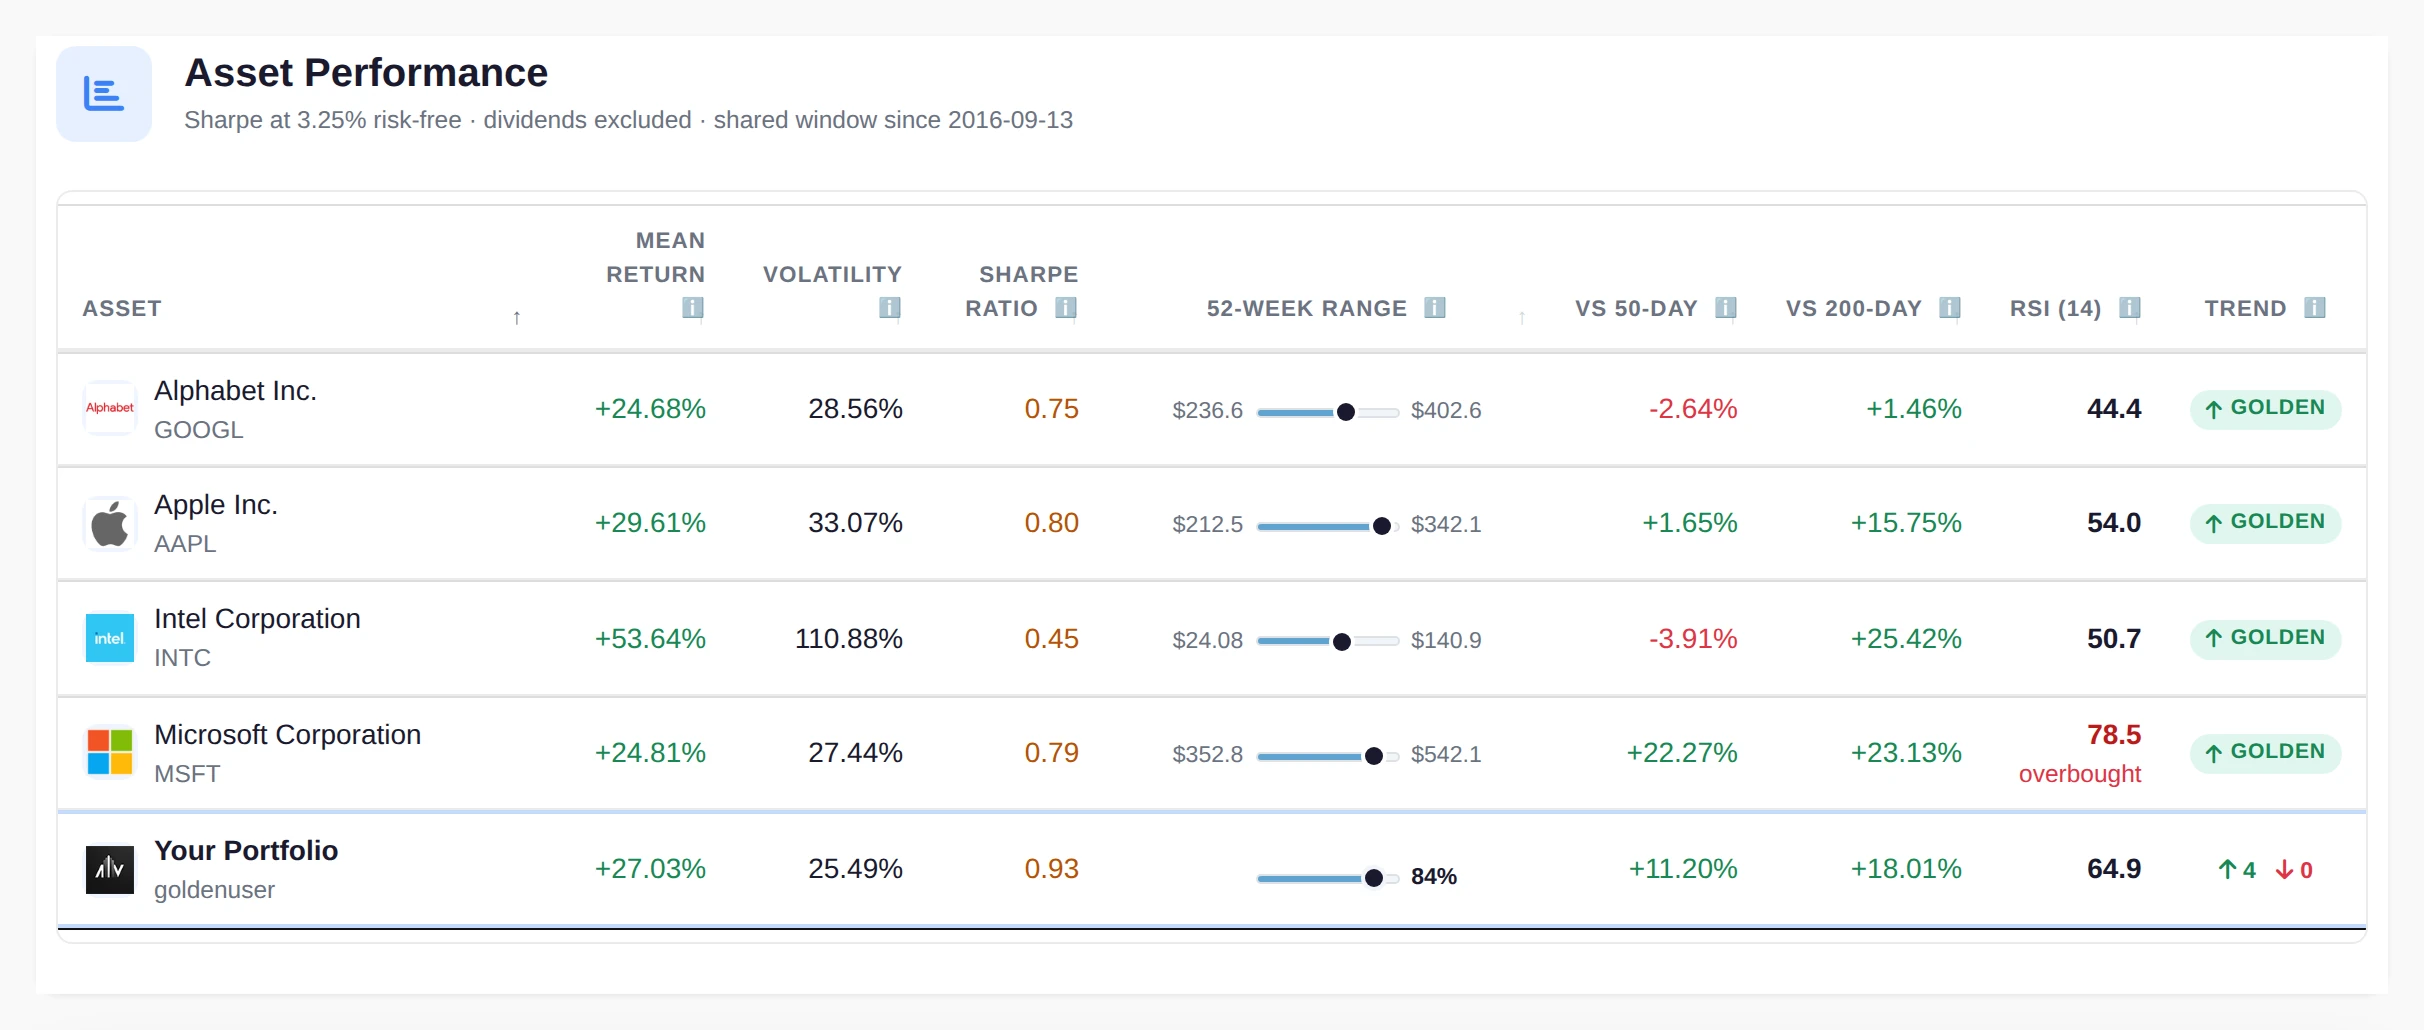Click Alphabet volatility 28.56%
Viewport: 2424px width, 1030px height.
(x=855, y=409)
